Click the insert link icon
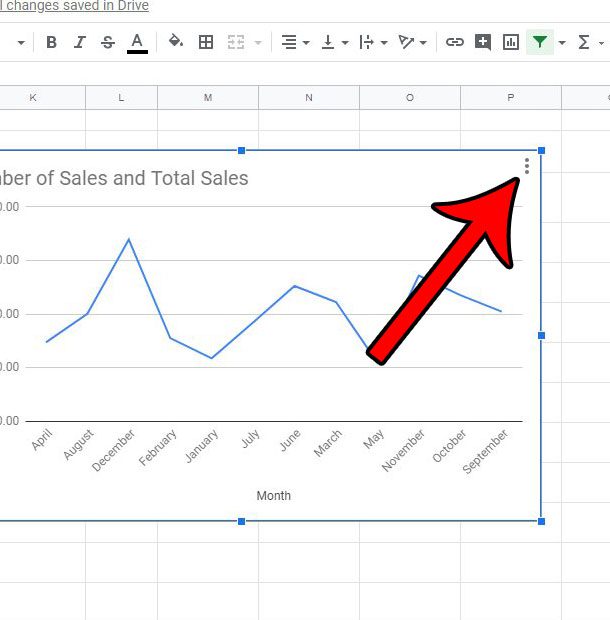This screenshot has height=620, width=610. 455,42
